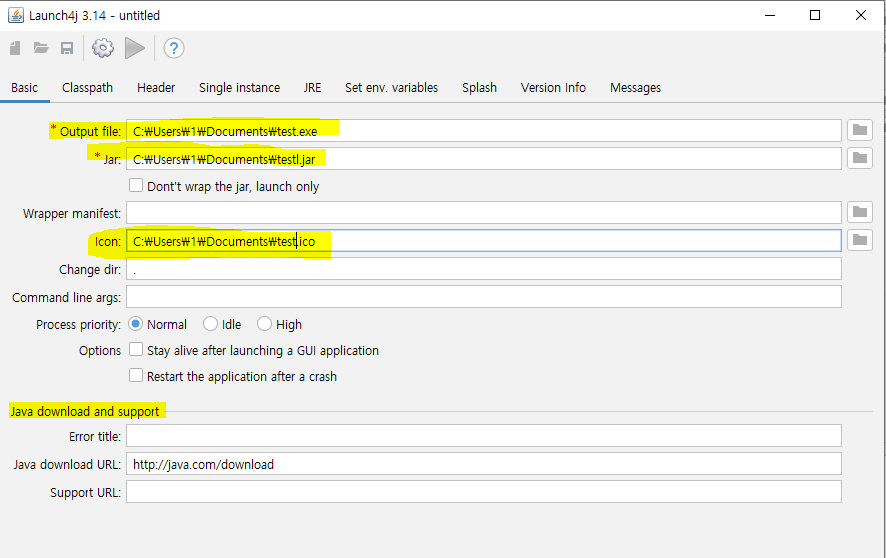The image size is (886, 558).
Task: Click the Change dir field
Action: coord(484,269)
